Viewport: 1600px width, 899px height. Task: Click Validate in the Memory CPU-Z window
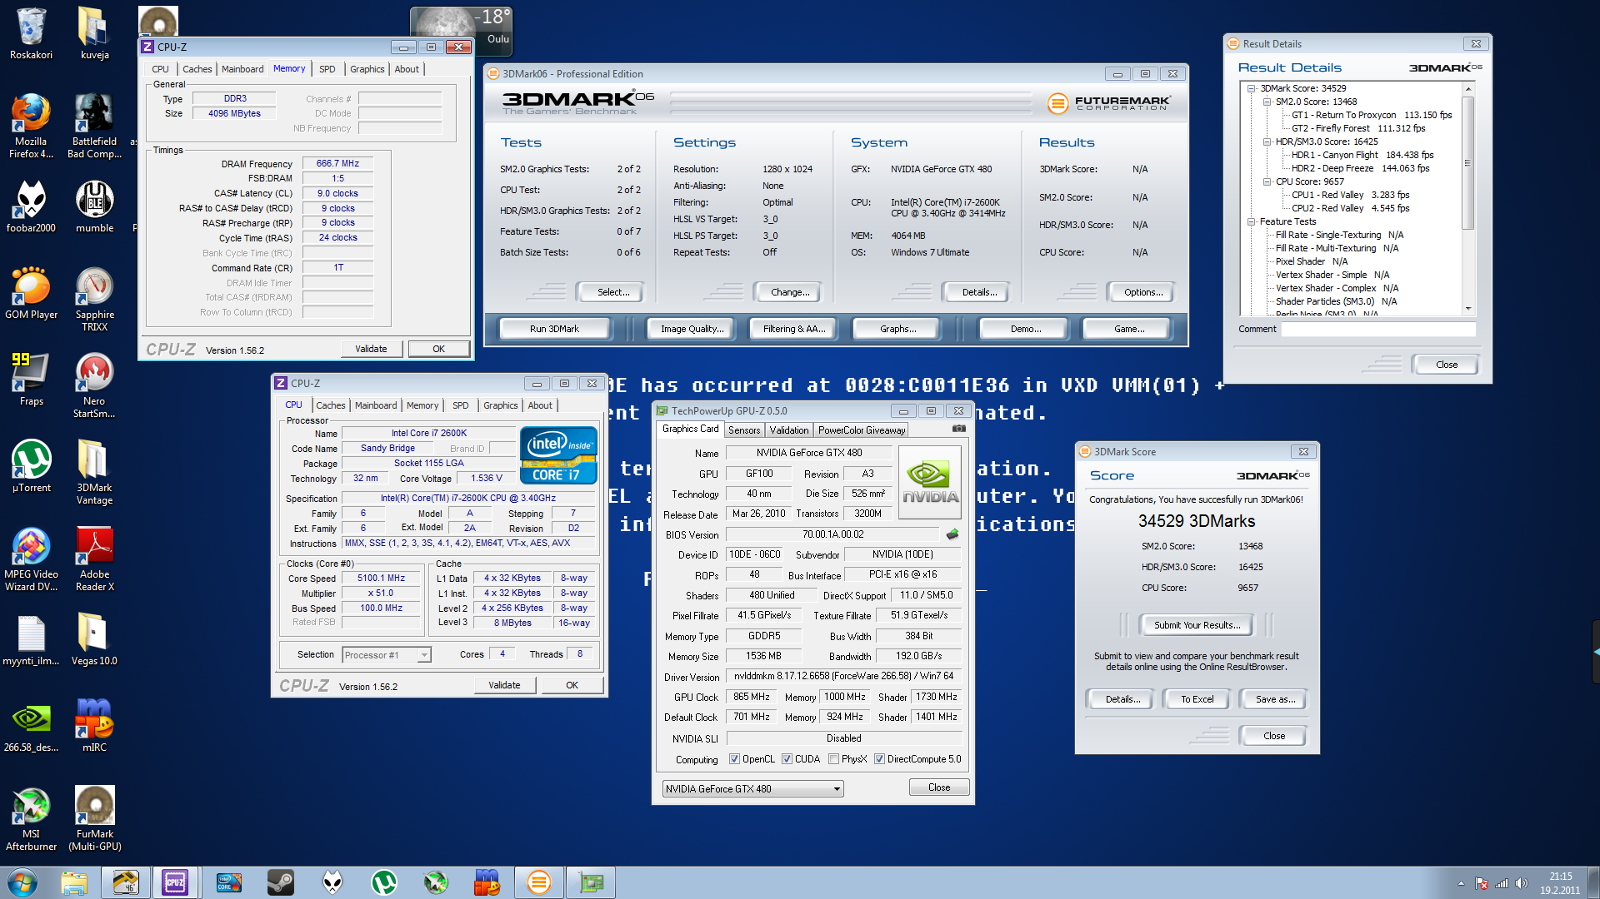coord(371,349)
